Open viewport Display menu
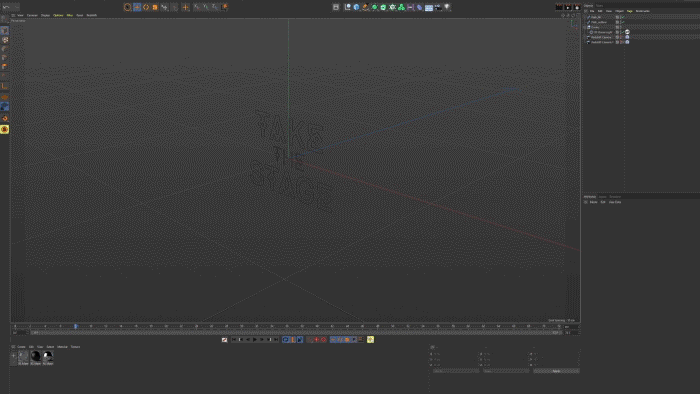The height and width of the screenshot is (394, 700). [x=46, y=15]
